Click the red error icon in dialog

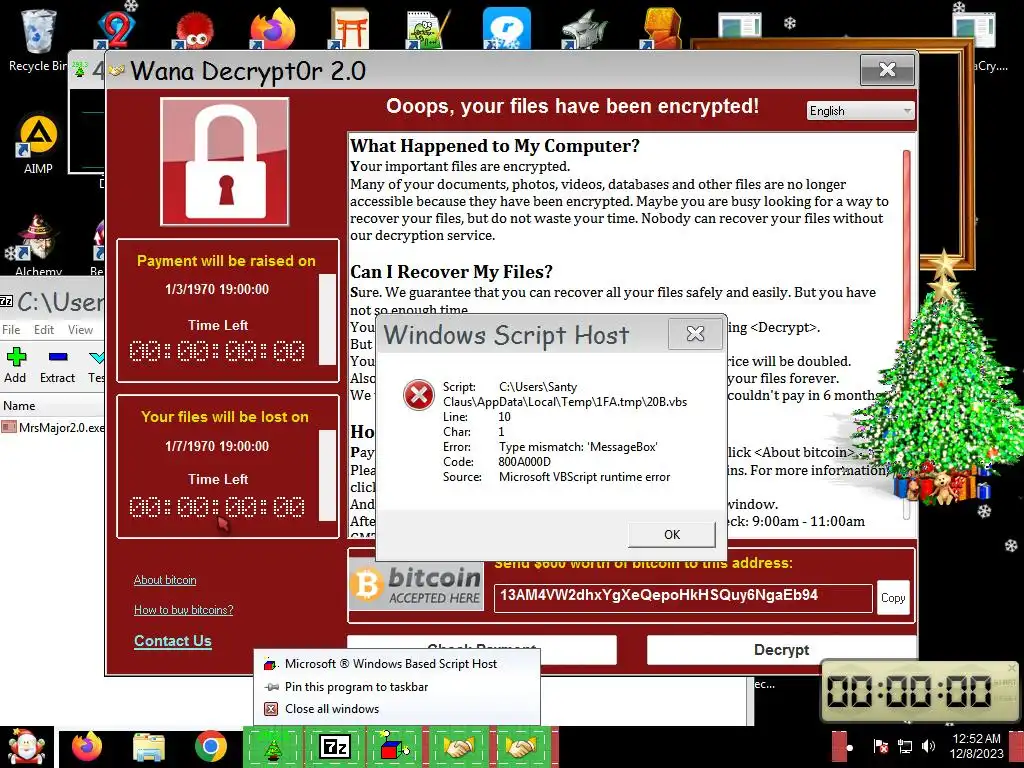point(419,395)
